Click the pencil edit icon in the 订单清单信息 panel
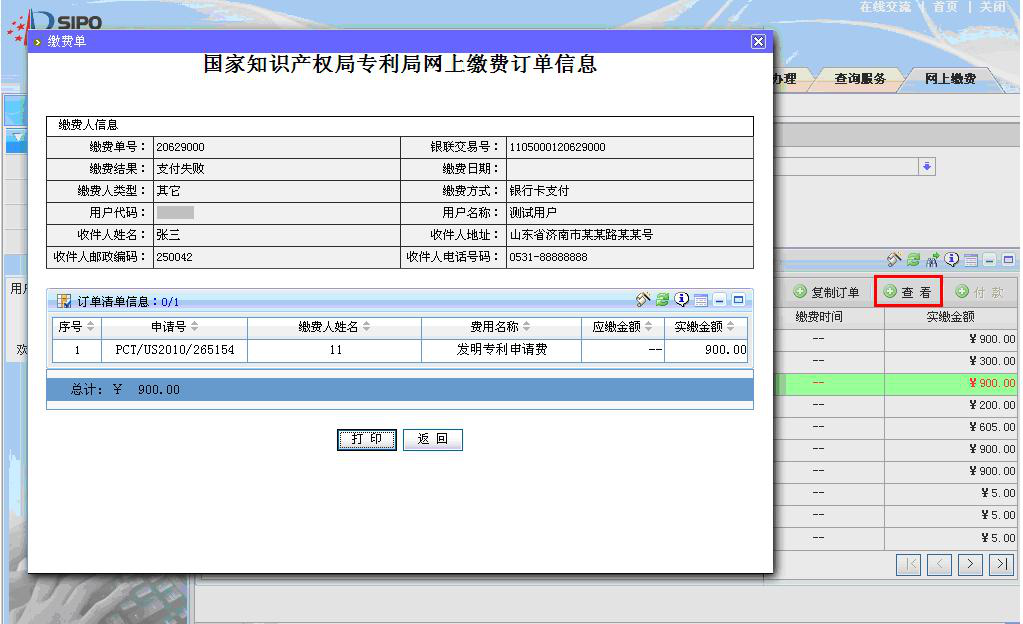Screen dimensions: 1023x624 (x=644, y=300)
